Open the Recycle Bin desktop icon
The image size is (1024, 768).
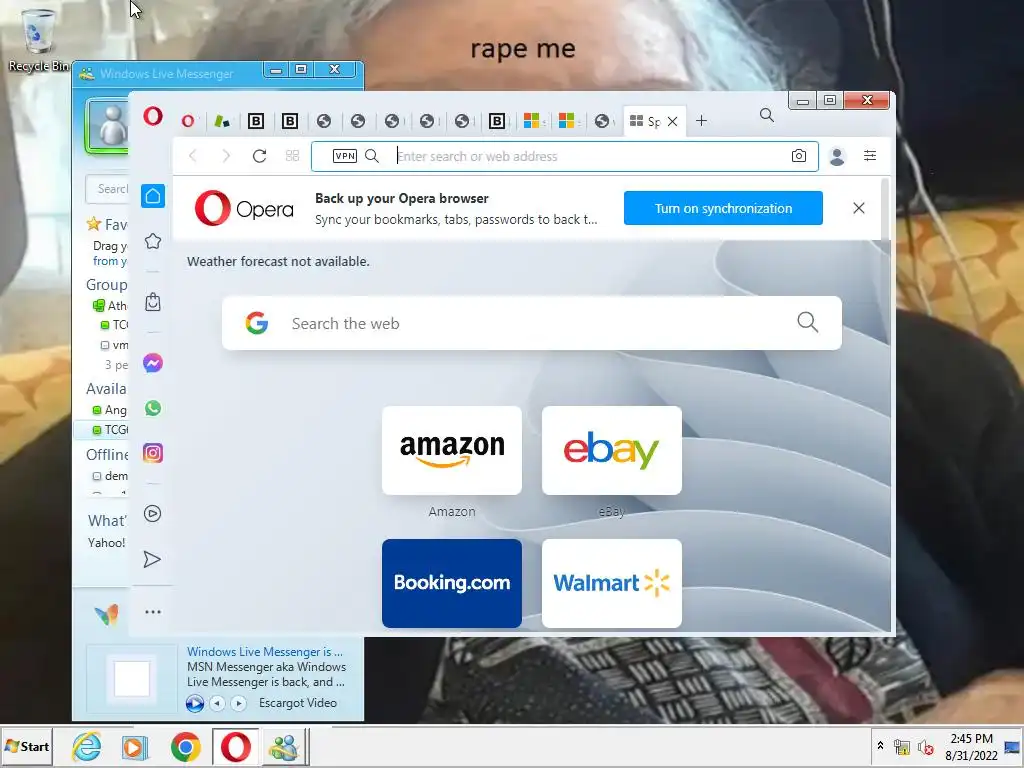click(38, 39)
